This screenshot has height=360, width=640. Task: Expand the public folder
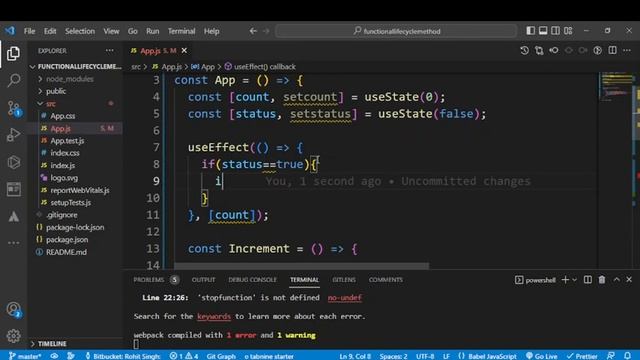[76, 91]
